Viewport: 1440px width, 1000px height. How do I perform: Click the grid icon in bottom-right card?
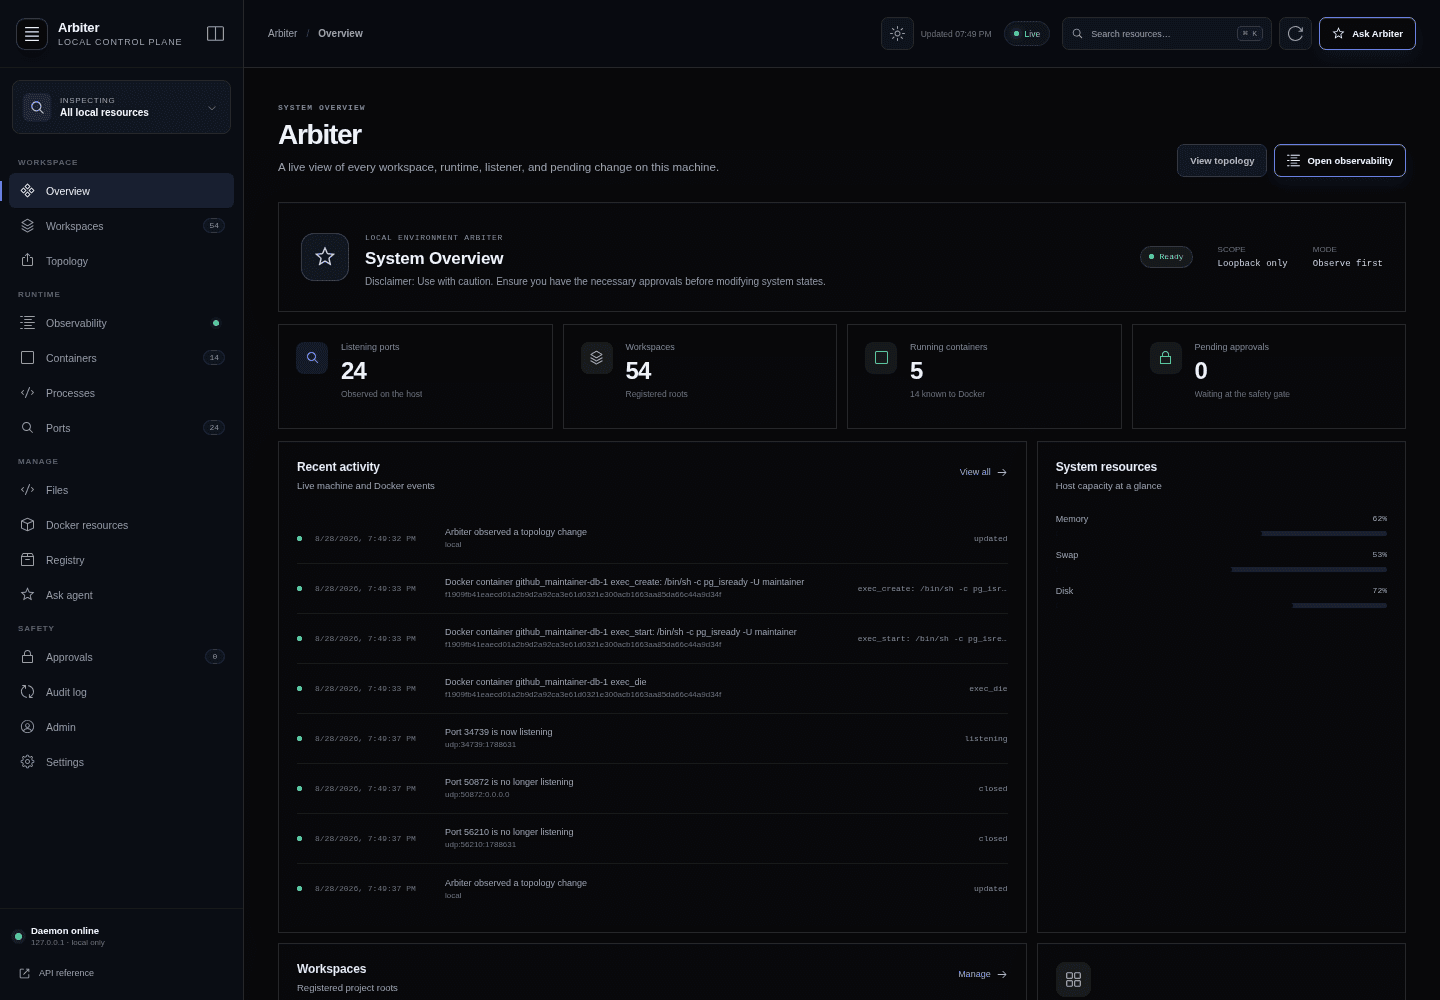pyautogui.click(x=1073, y=980)
